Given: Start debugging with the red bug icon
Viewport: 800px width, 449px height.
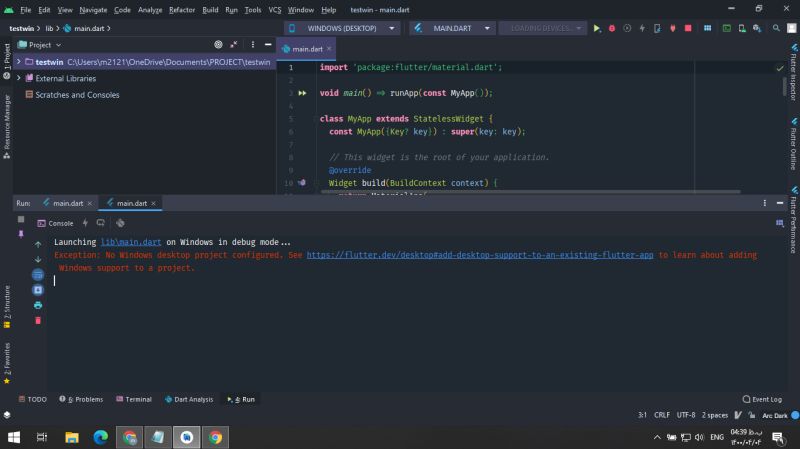Looking at the screenshot, I should pyautogui.click(x=612, y=29).
